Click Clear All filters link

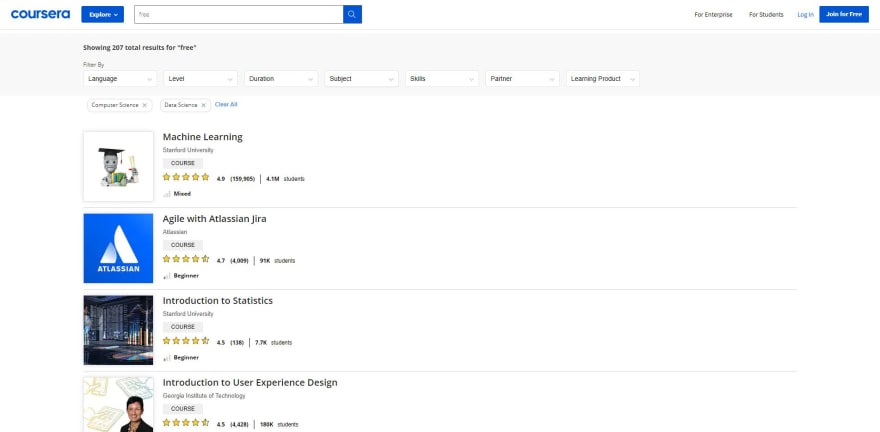226,104
